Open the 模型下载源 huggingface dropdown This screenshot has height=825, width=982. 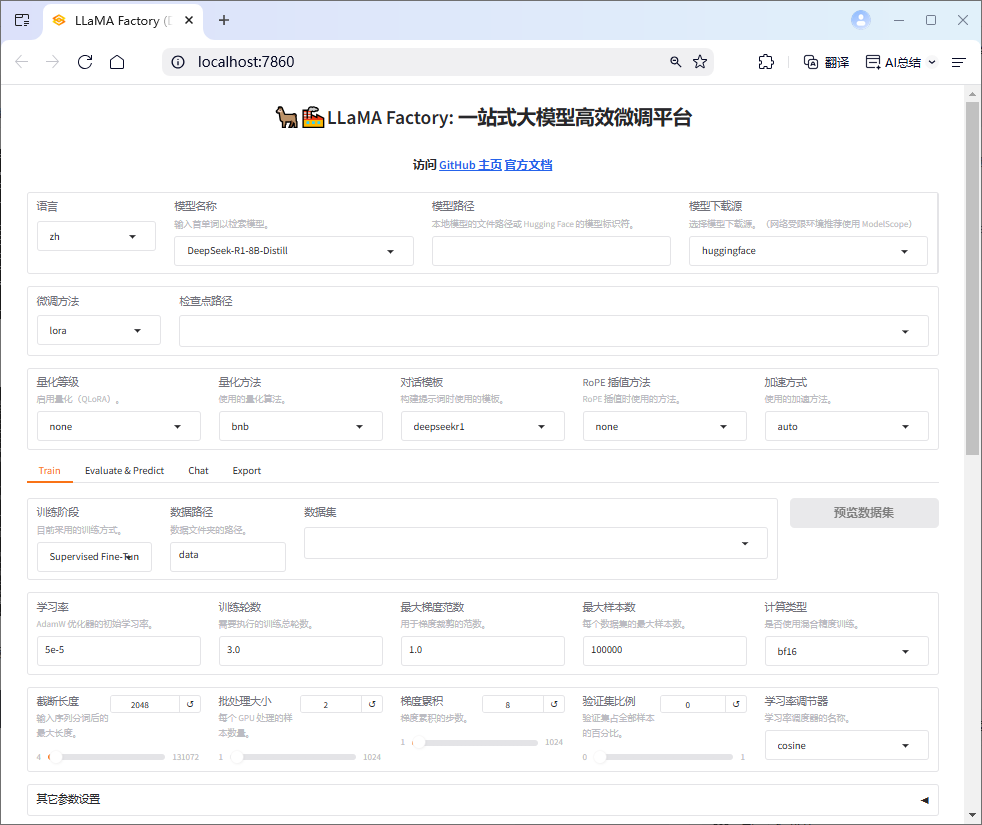tap(808, 251)
